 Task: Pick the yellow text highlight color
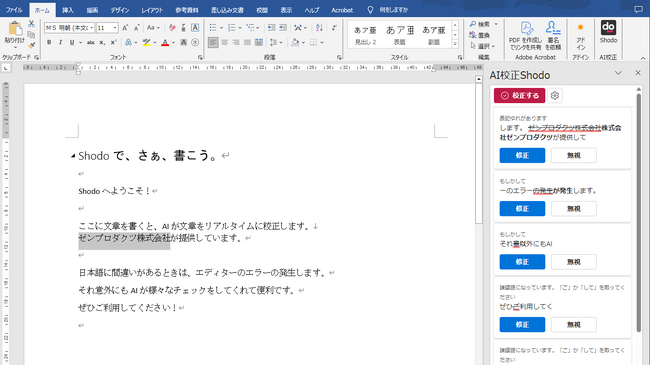[x=146, y=42]
